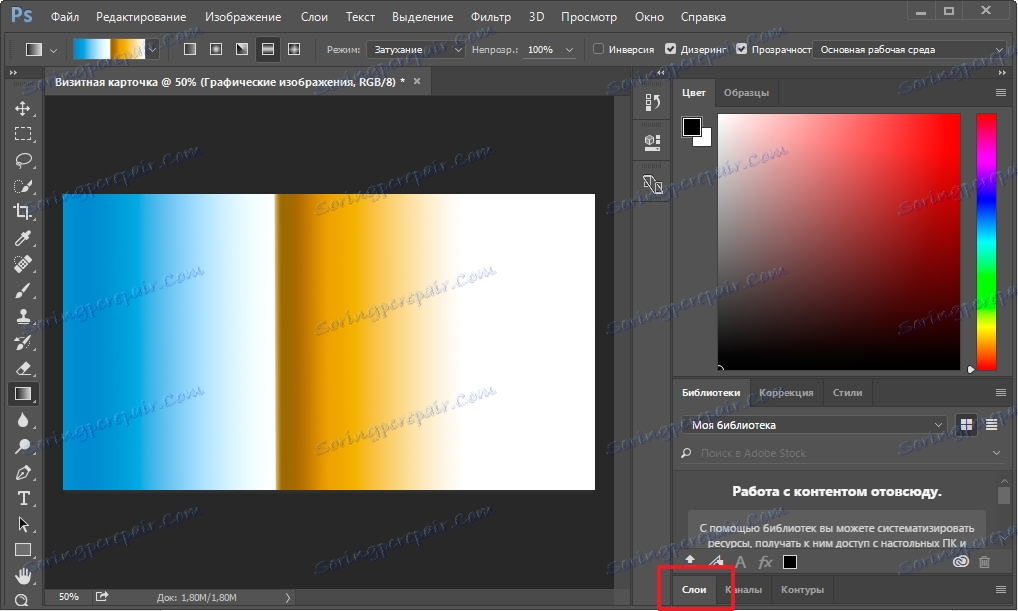Screen dimensions: 1018x611
Task: Open the Моя библиотека dropdown
Action: point(812,424)
